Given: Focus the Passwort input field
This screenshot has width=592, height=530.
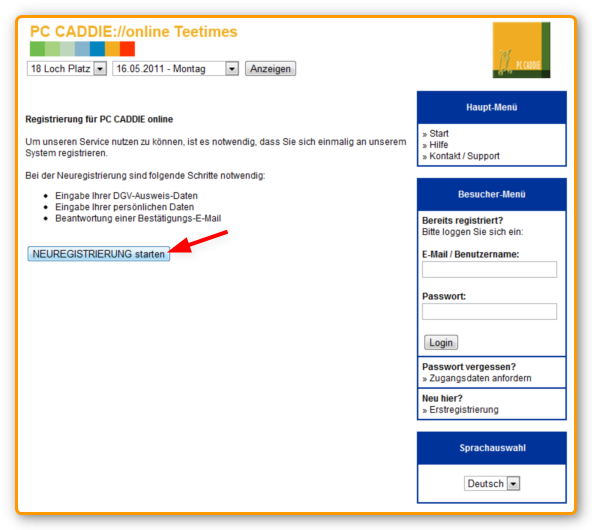Looking at the screenshot, I should tap(489, 311).
